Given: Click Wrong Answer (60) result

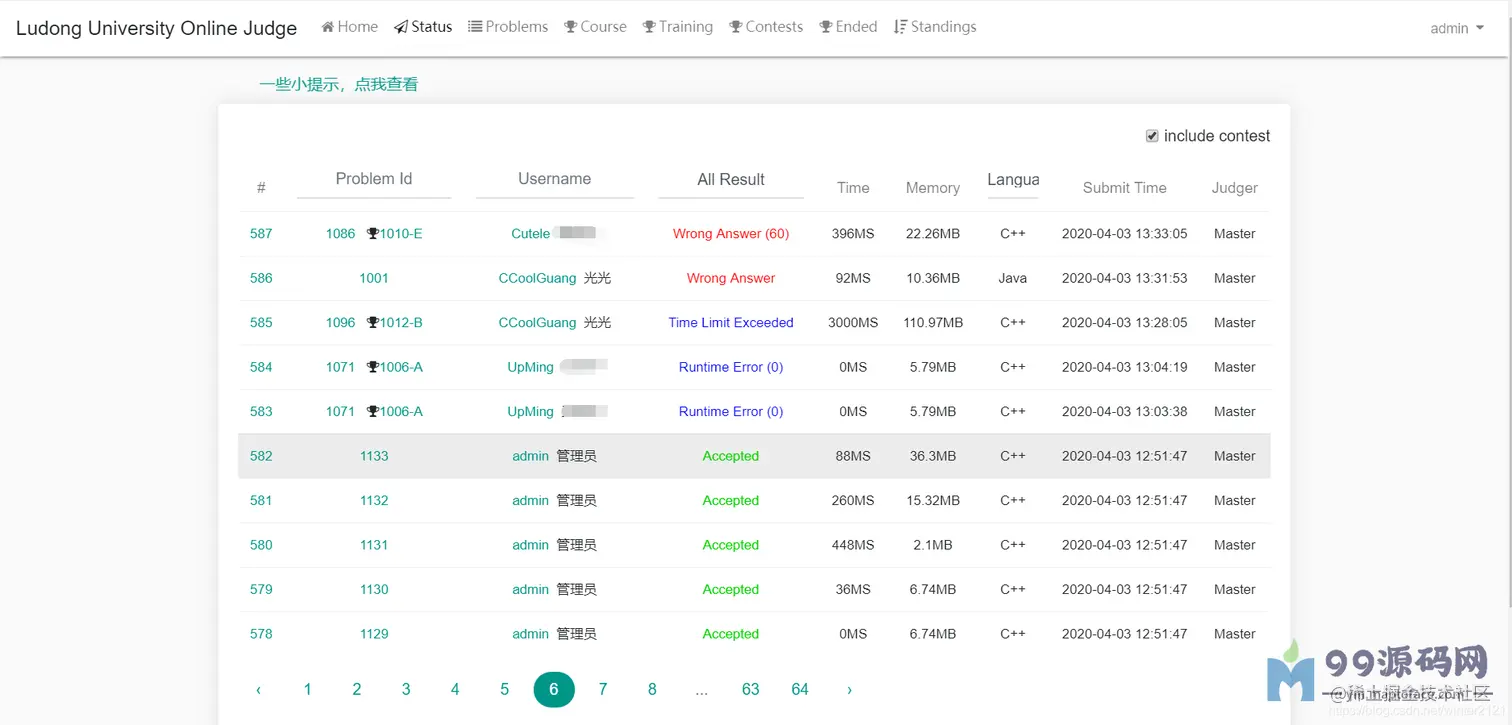Looking at the screenshot, I should 731,234.
